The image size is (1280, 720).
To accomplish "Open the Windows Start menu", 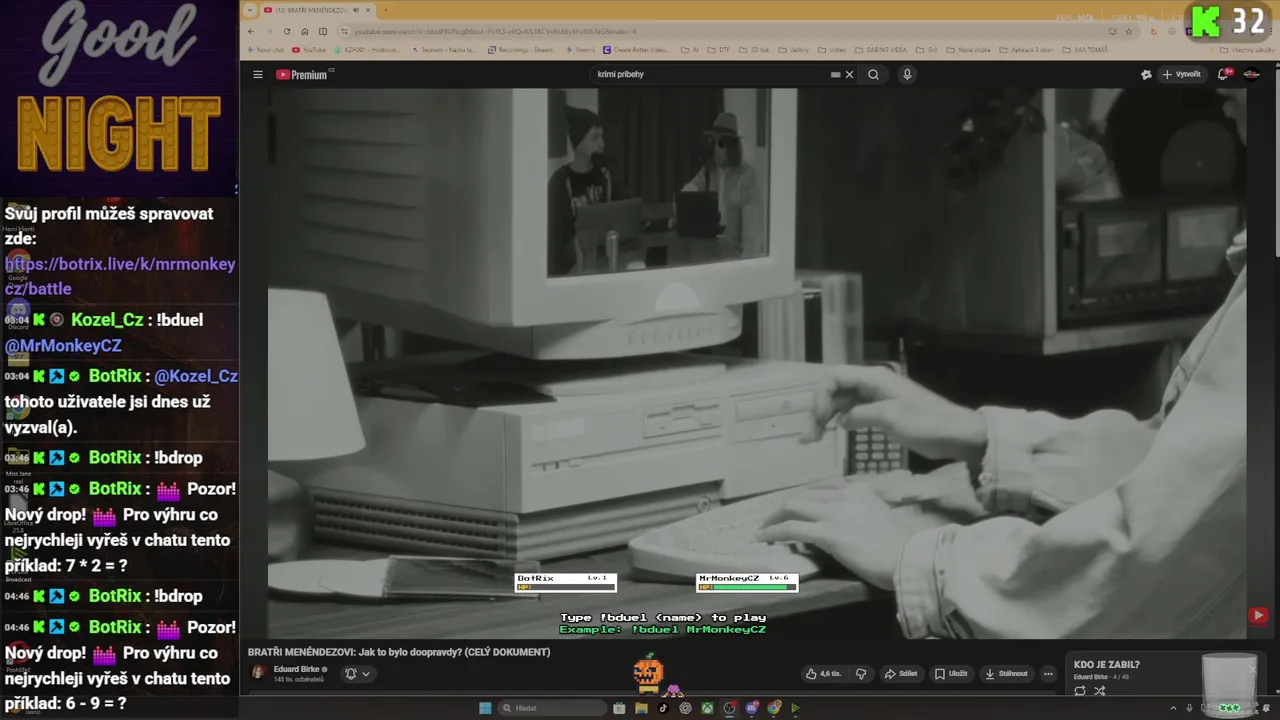I will pyautogui.click(x=485, y=708).
